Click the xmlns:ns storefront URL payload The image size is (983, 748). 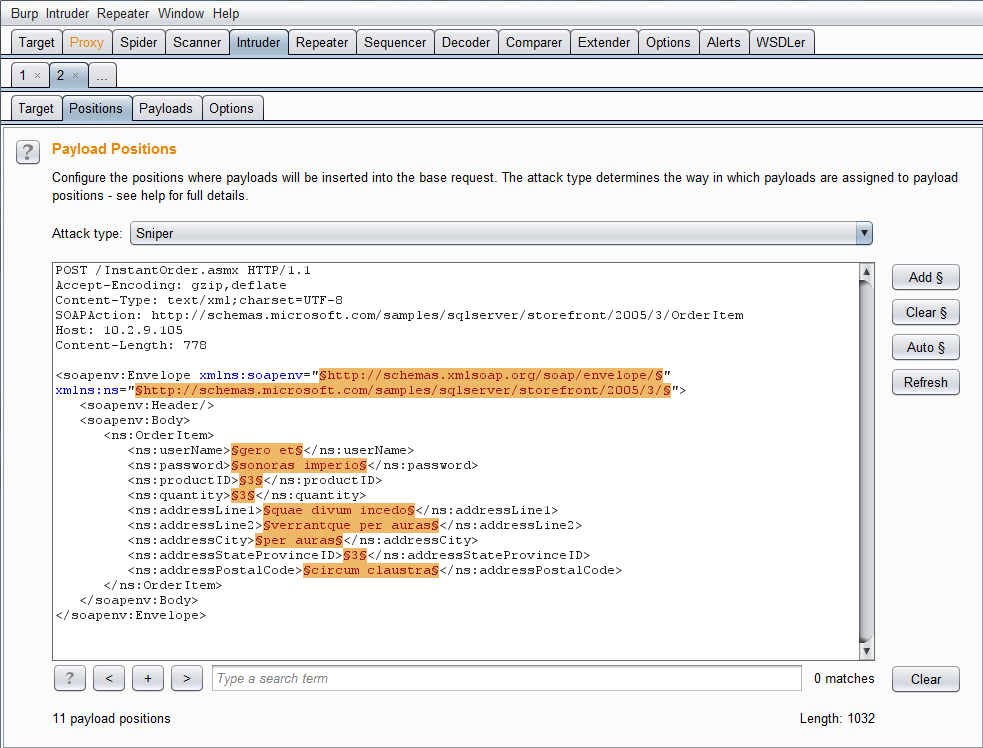(403, 391)
